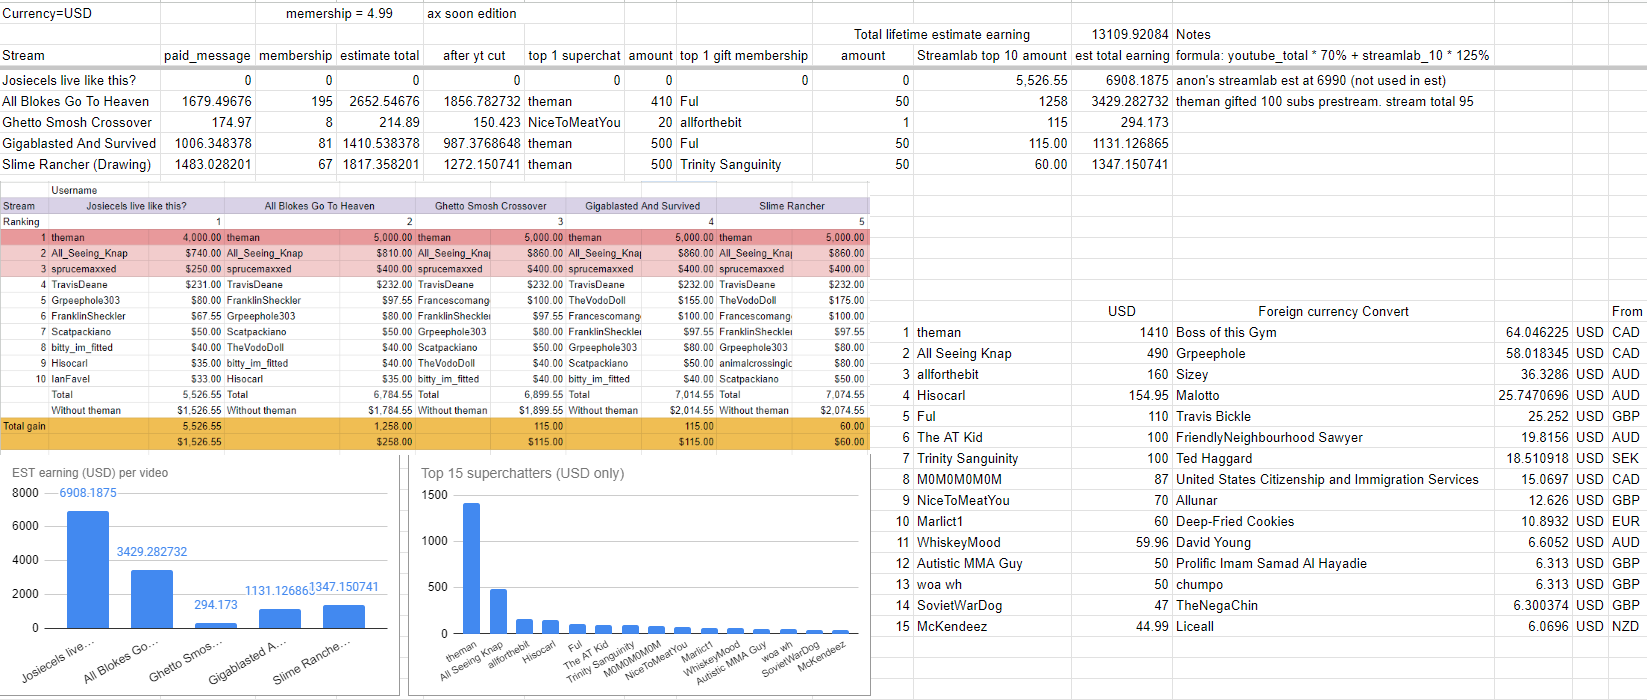Viewport: 1647px width, 700px height.
Task: Click the tallest theman bar in superchatters chart
Action: coord(471,568)
